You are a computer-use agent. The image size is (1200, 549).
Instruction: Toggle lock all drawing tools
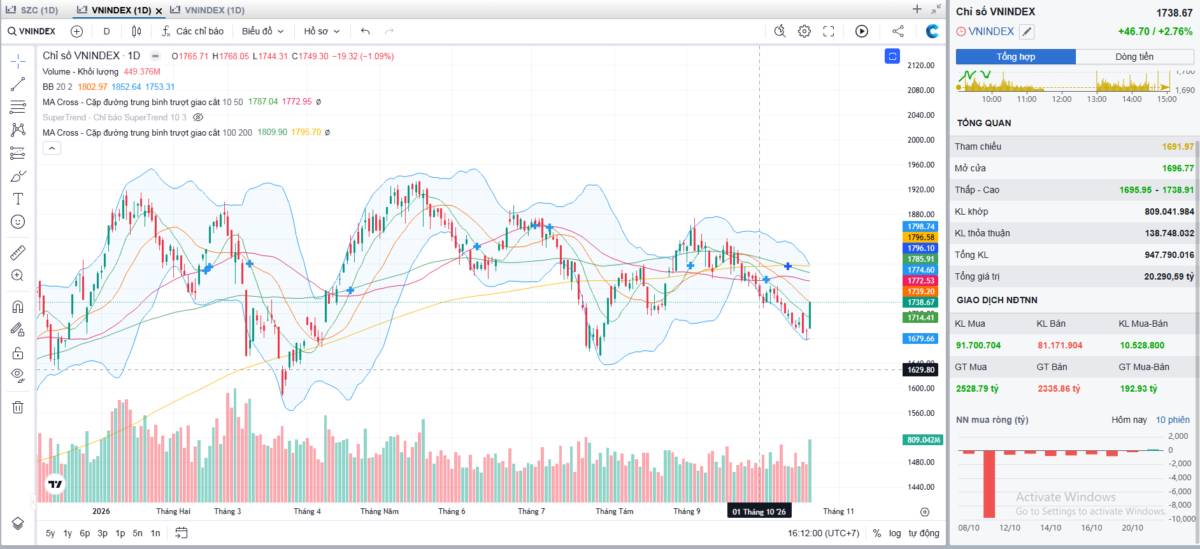pyautogui.click(x=18, y=352)
